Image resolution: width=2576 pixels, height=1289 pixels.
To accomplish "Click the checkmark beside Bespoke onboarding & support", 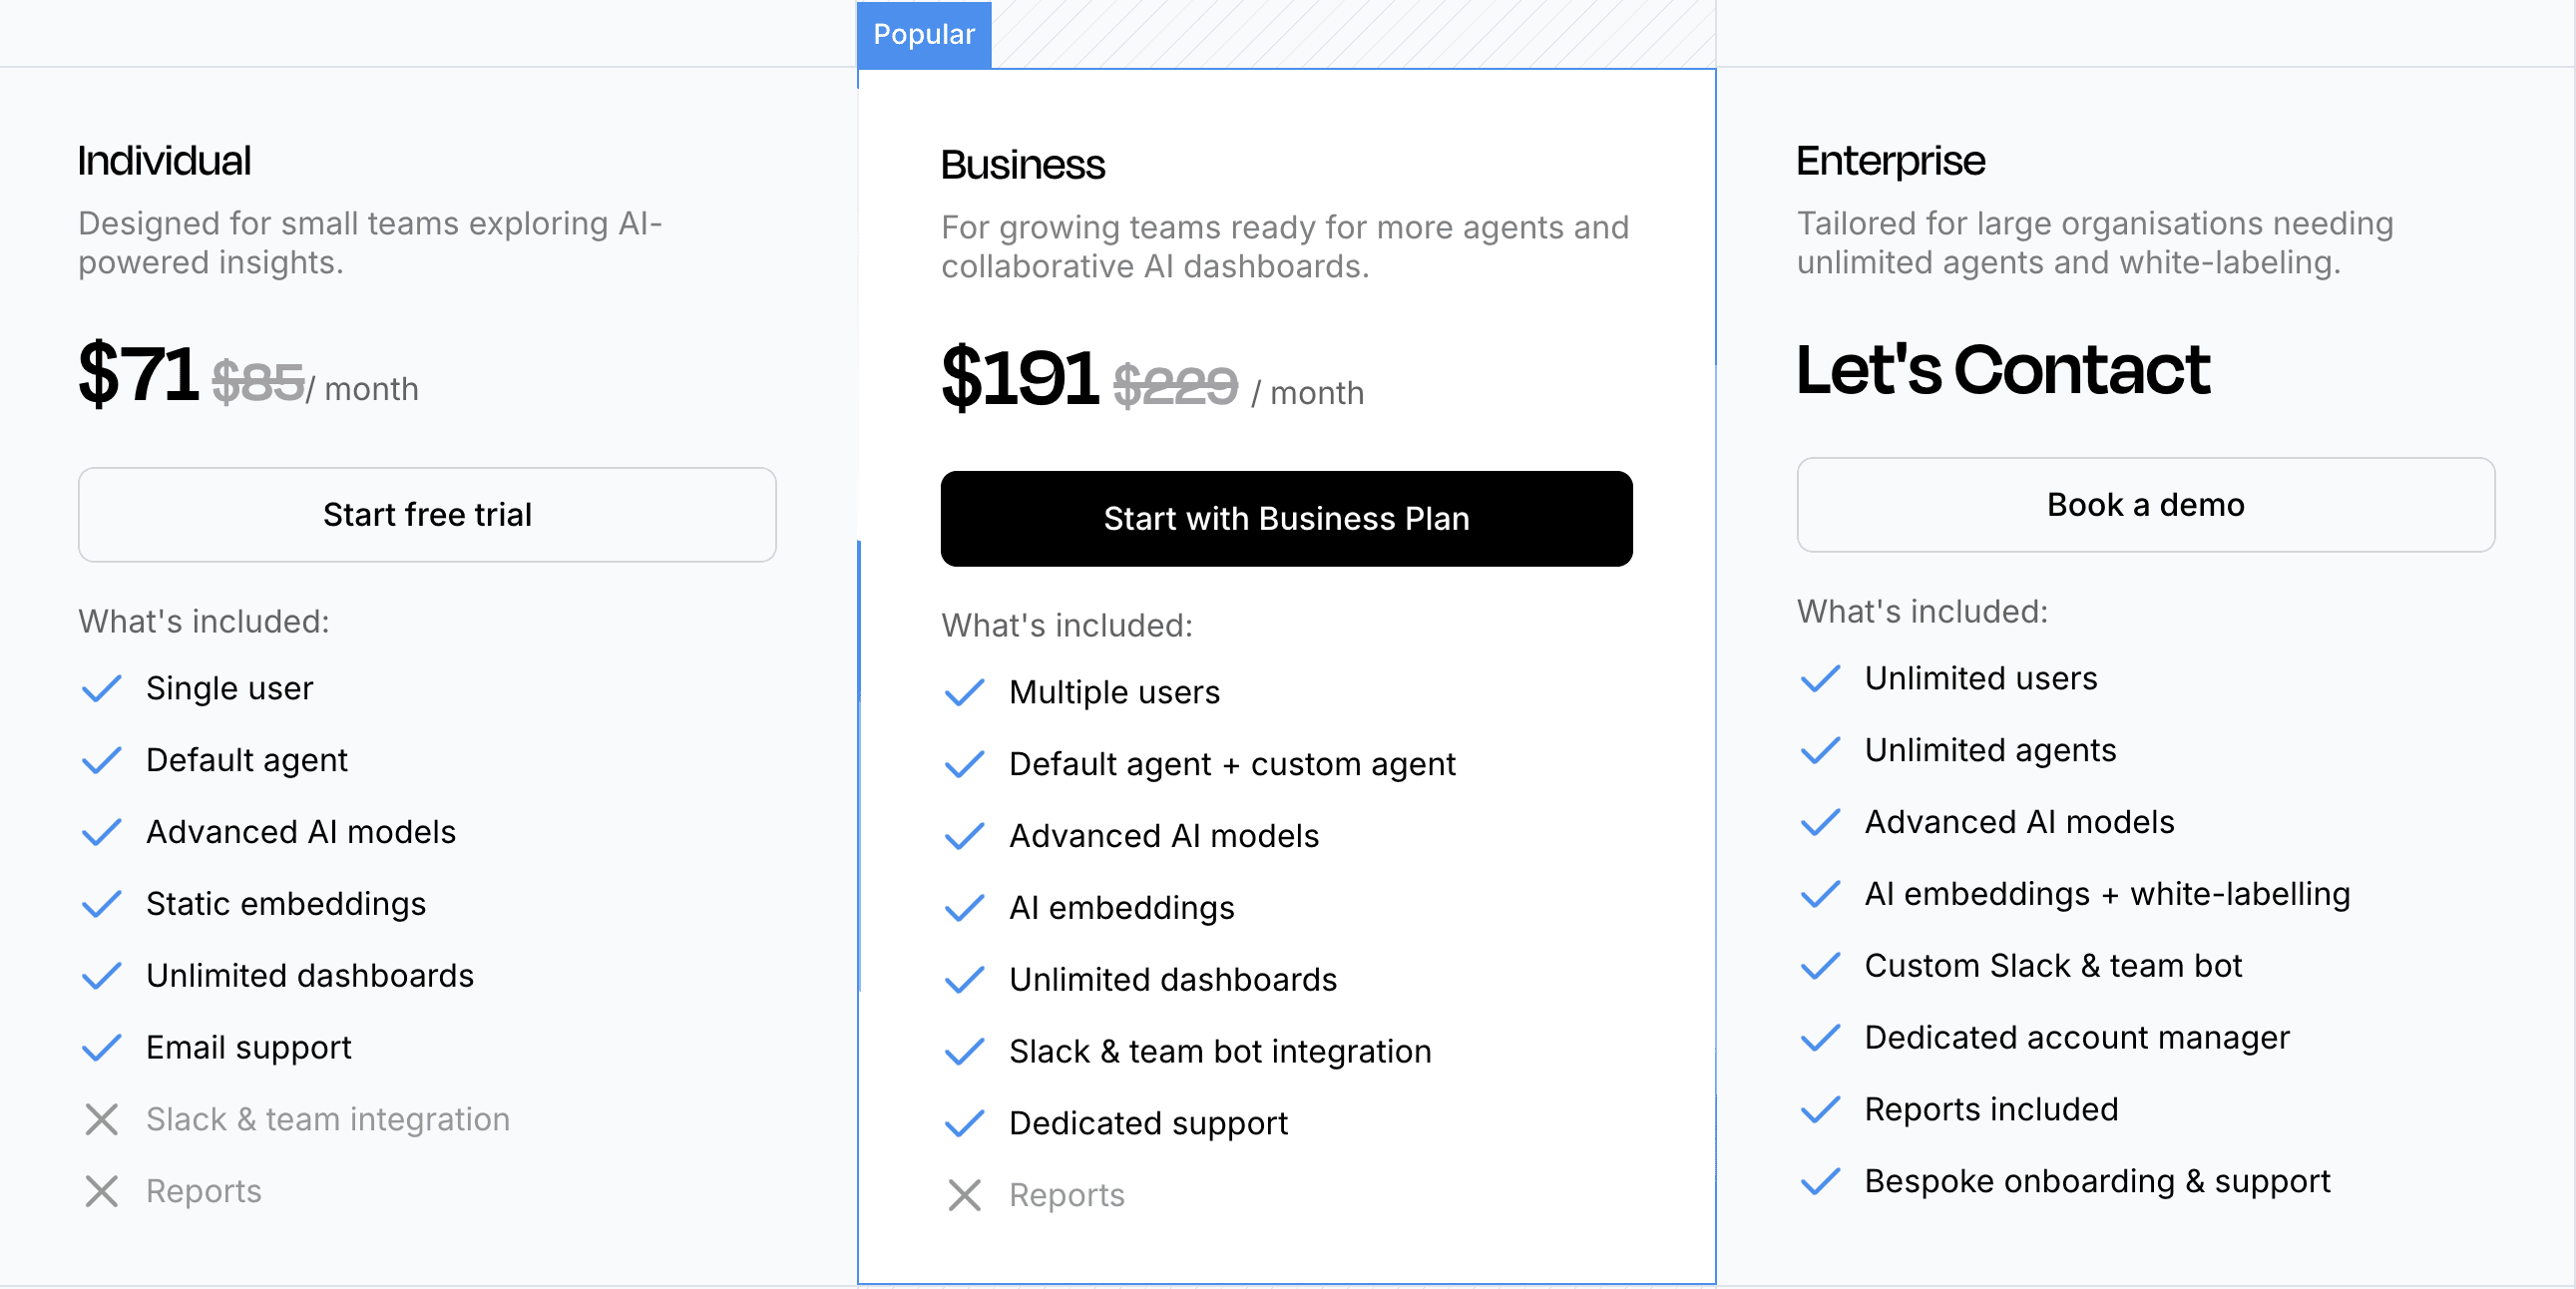I will 1820,1183.
